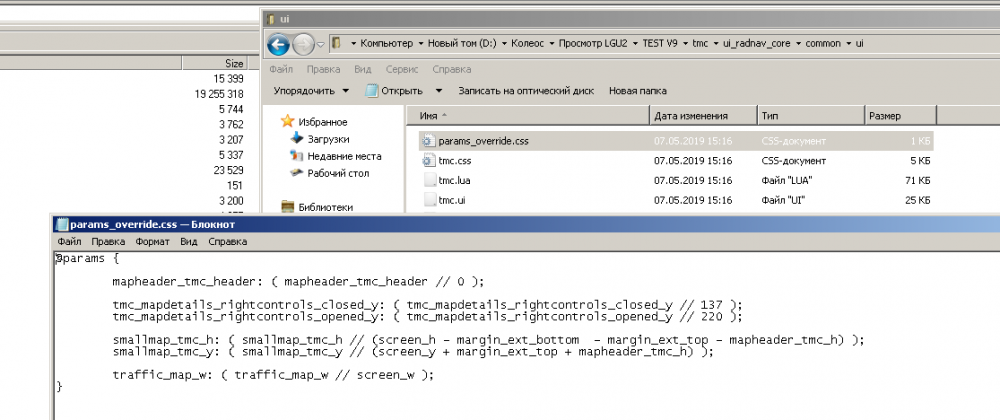Viewport: 1000px width, 420px height.
Task: Click tmc breadcrumb segment
Action: click(700, 43)
